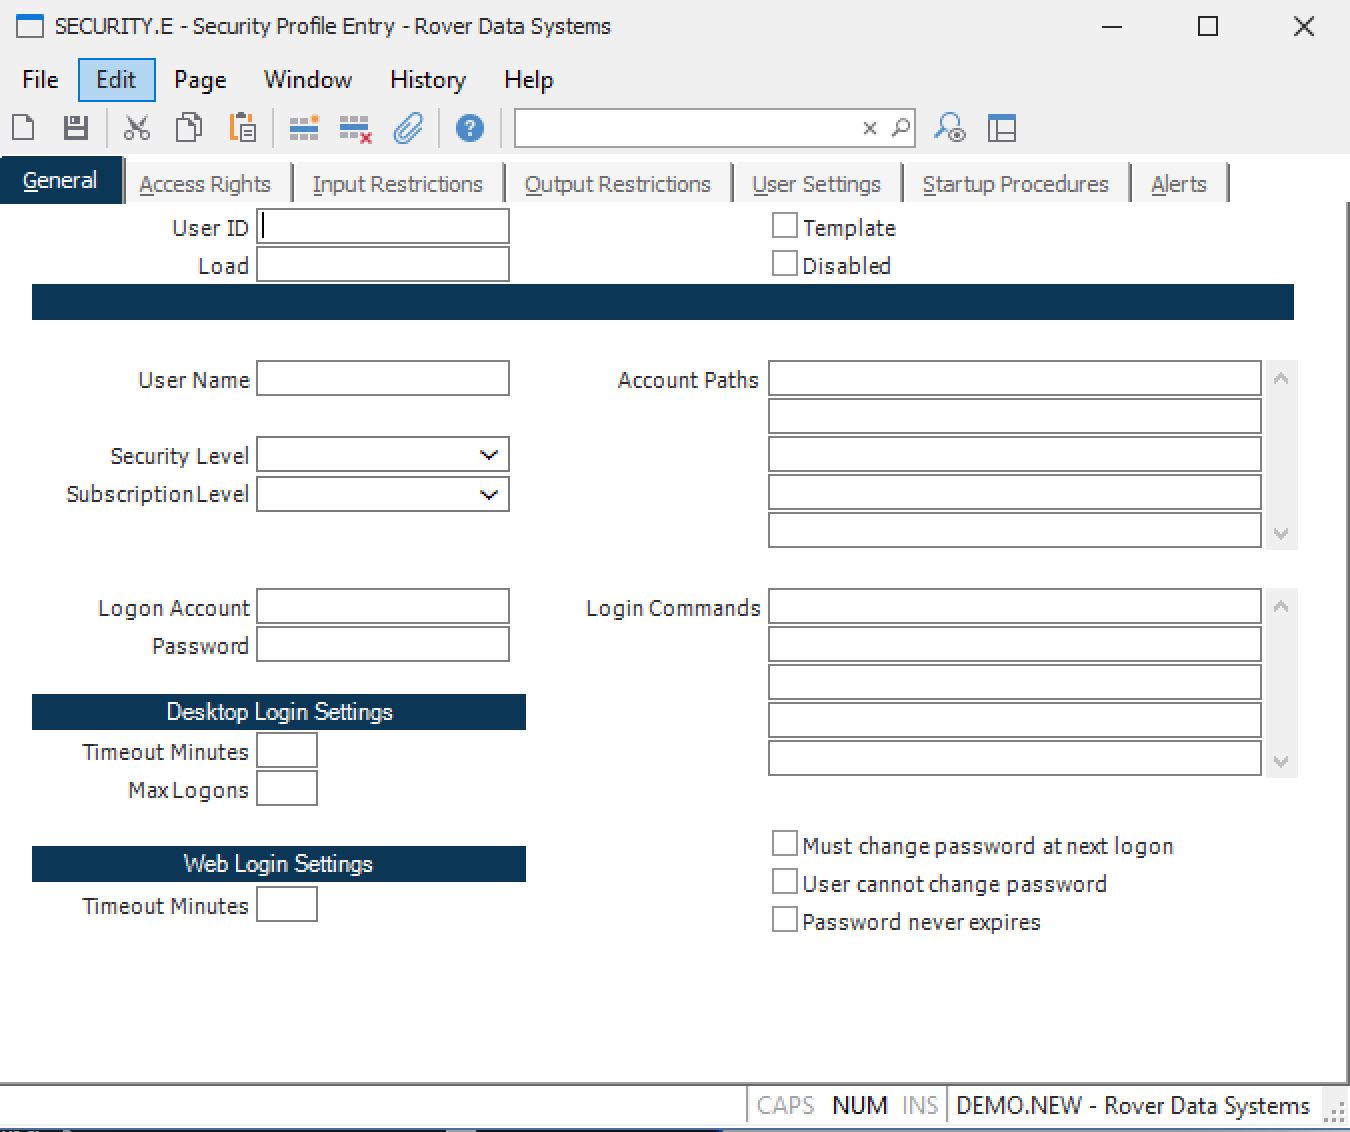The height and width of the screenshot is (1132, 1350).
Task: Open the History menu
Action: (427, 80)
